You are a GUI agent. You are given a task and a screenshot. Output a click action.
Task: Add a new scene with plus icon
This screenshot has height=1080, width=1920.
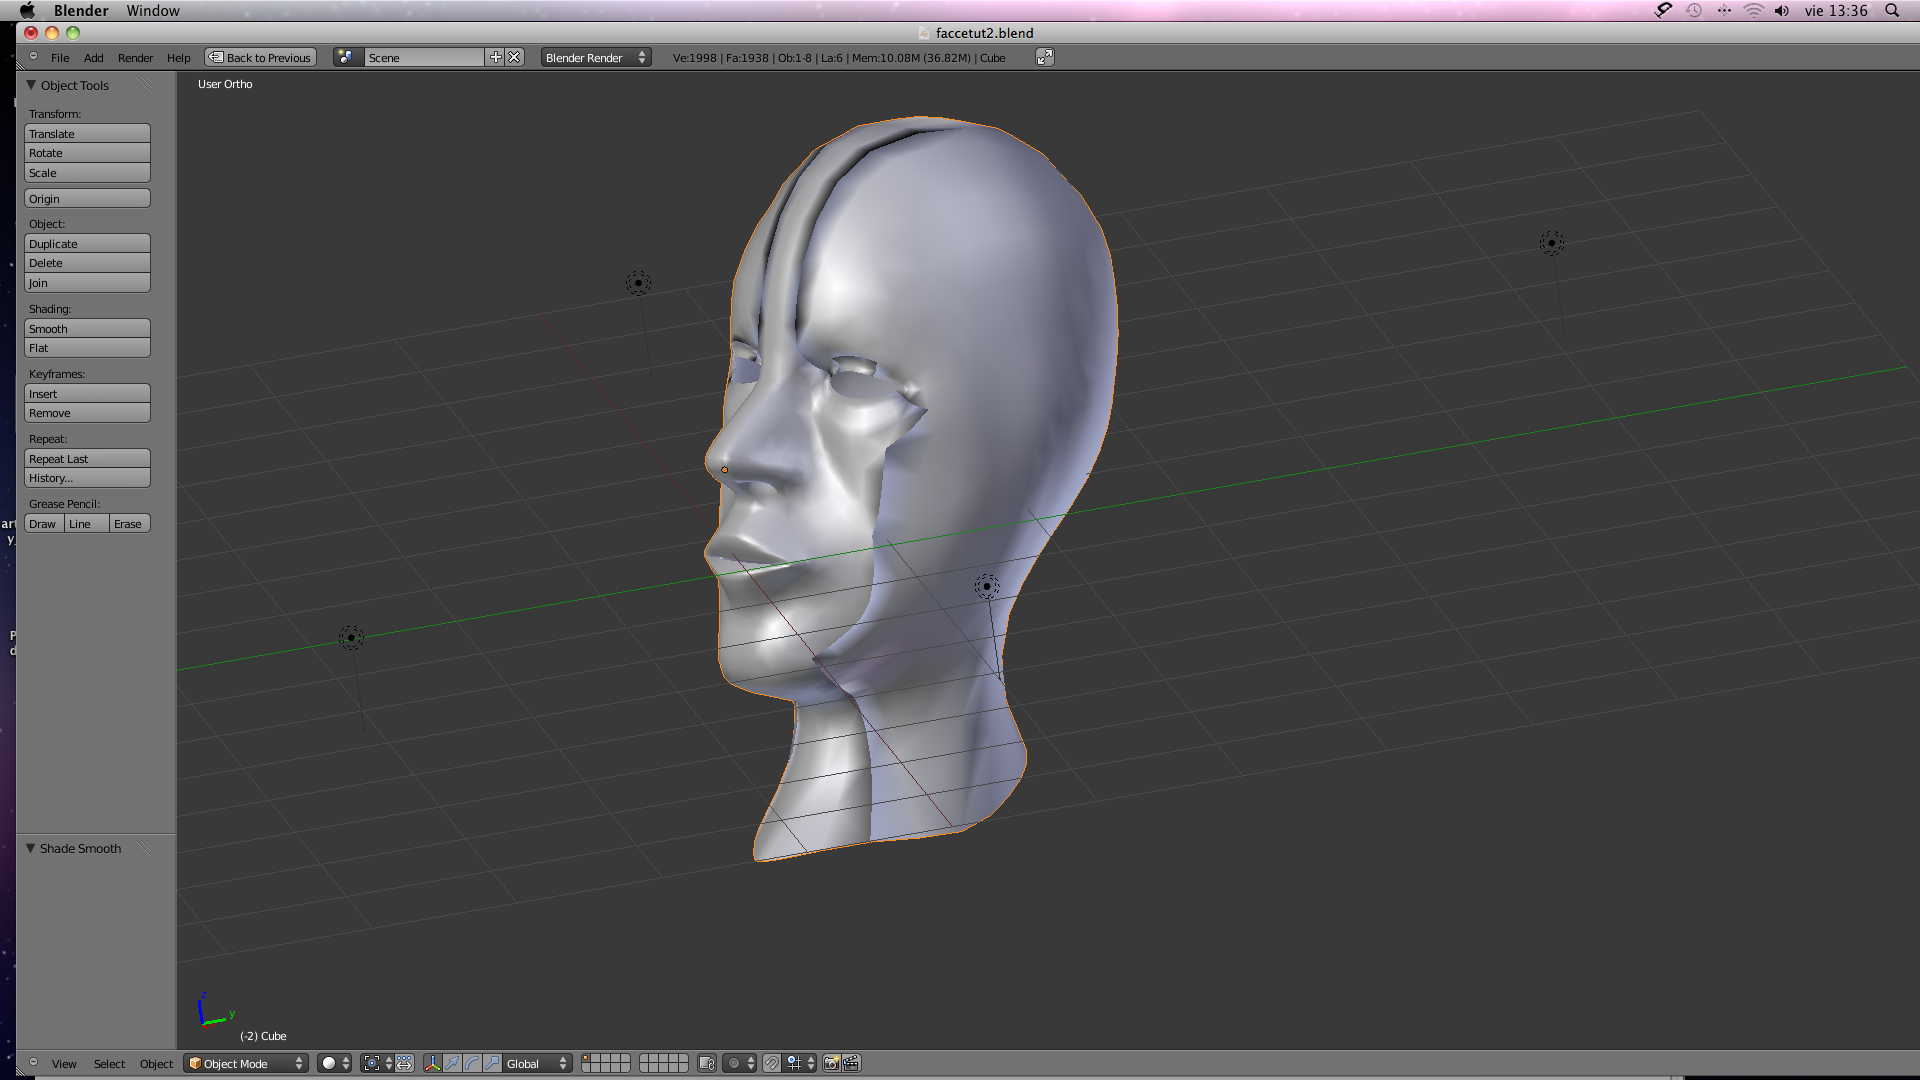(495, 57)
